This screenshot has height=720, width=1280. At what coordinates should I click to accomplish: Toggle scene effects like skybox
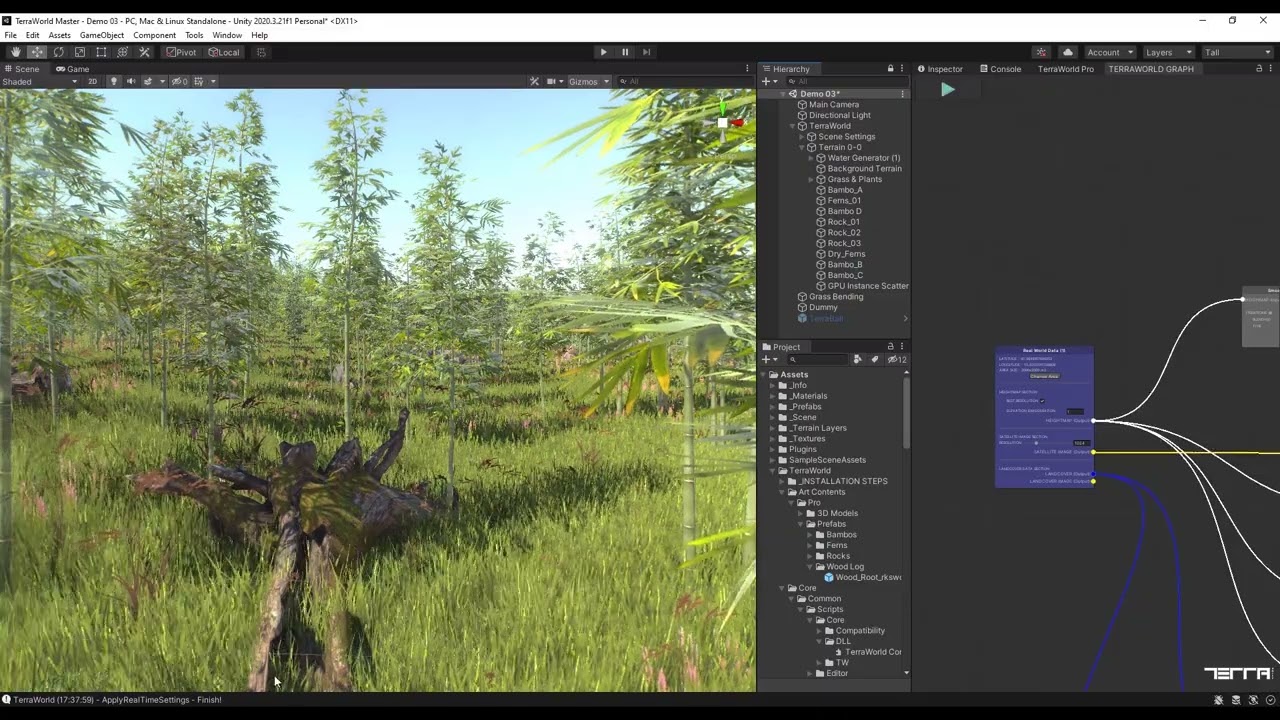(x=148, y=81)
